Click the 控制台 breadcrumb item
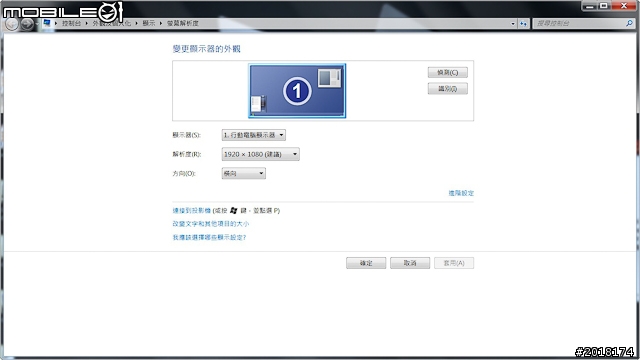 [71, 23]
